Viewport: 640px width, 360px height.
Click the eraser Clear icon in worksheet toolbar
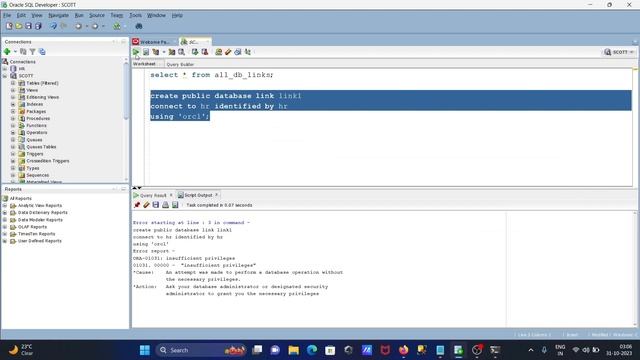tap(228, 52)
